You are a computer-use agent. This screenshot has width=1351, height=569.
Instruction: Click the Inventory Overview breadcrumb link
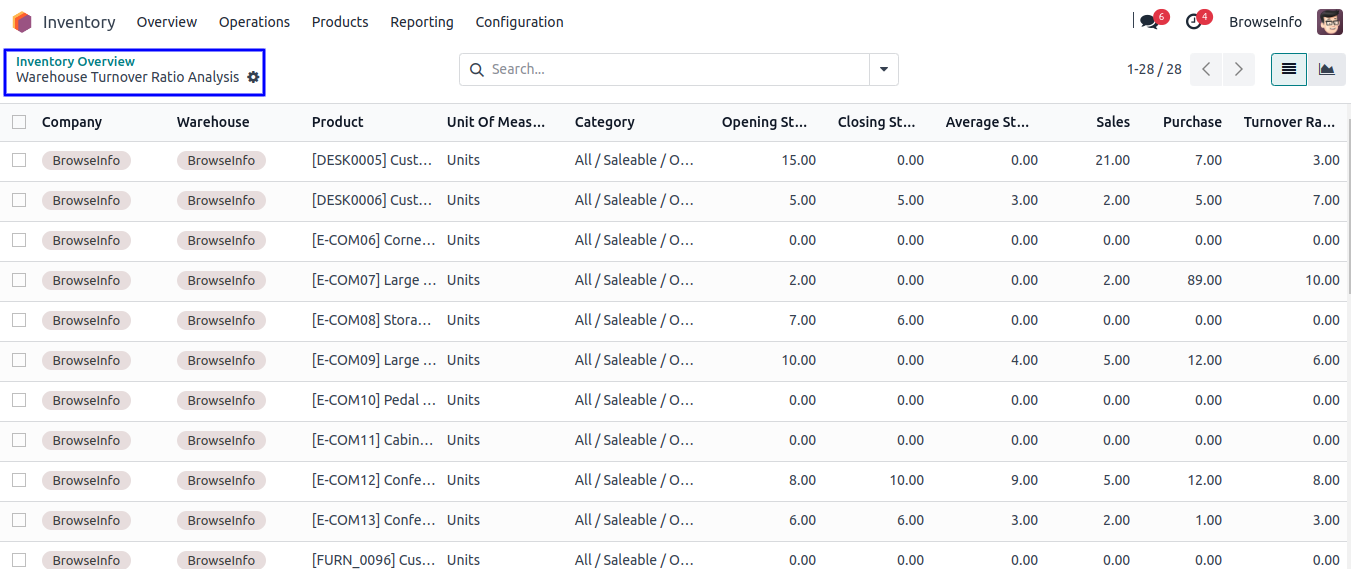click(75, 62)
